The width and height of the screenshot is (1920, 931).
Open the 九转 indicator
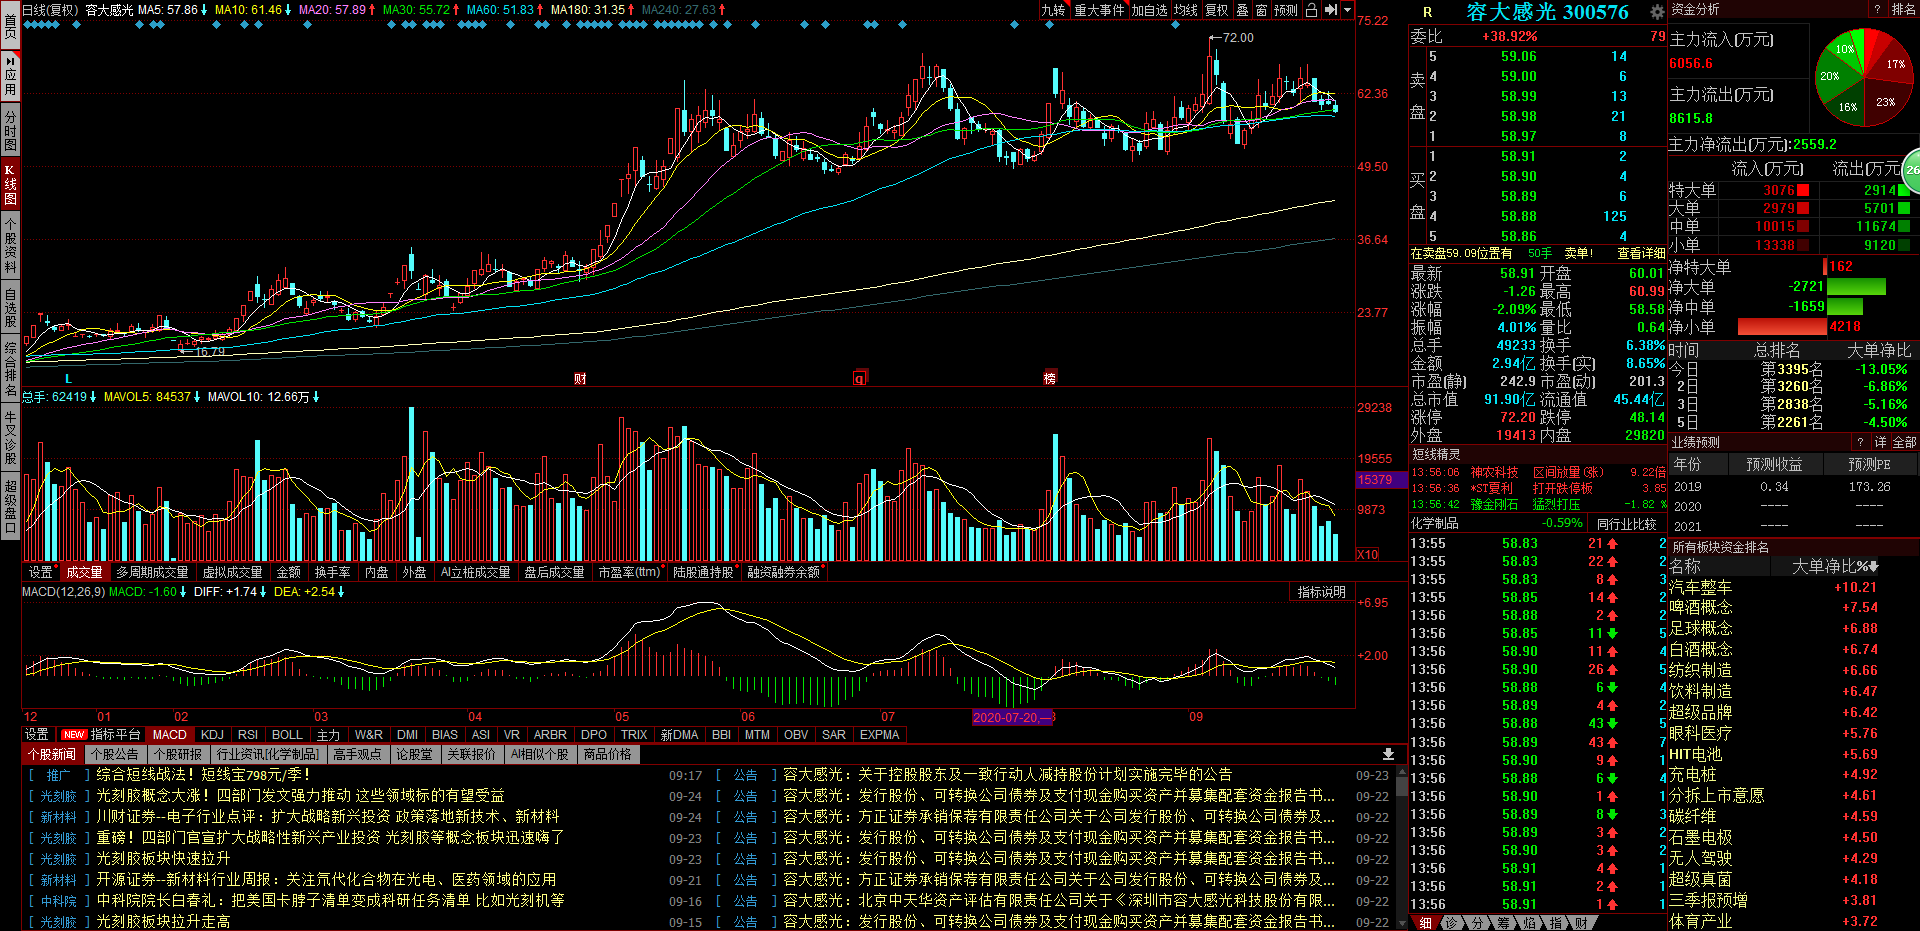tap(1053, 10)
